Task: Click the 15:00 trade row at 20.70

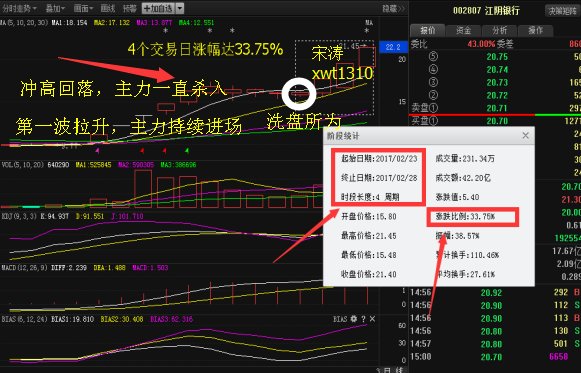Action: [495, 357]
